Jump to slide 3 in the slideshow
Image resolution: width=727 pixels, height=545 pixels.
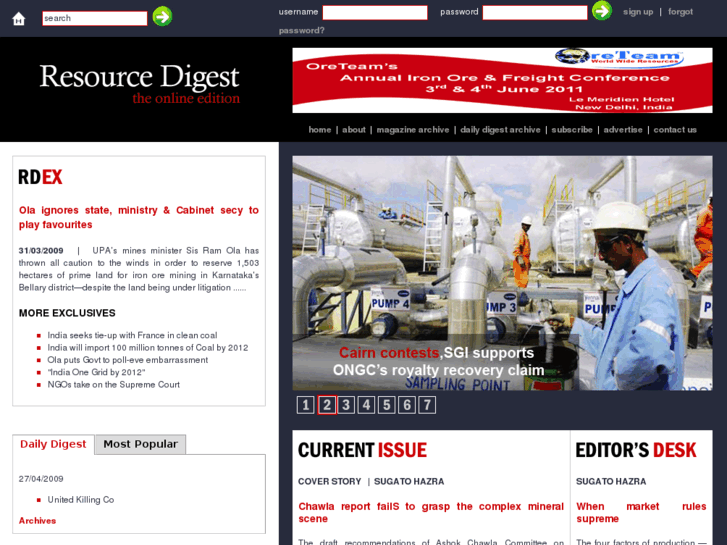346,405
